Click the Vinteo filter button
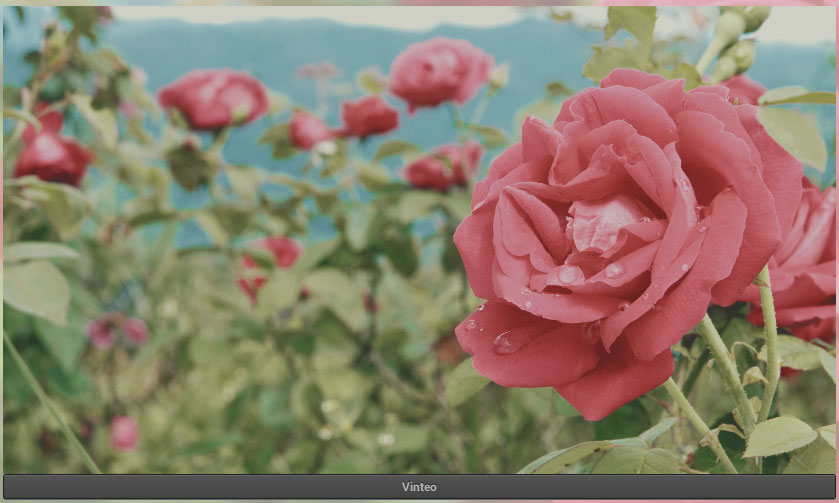 419,487
